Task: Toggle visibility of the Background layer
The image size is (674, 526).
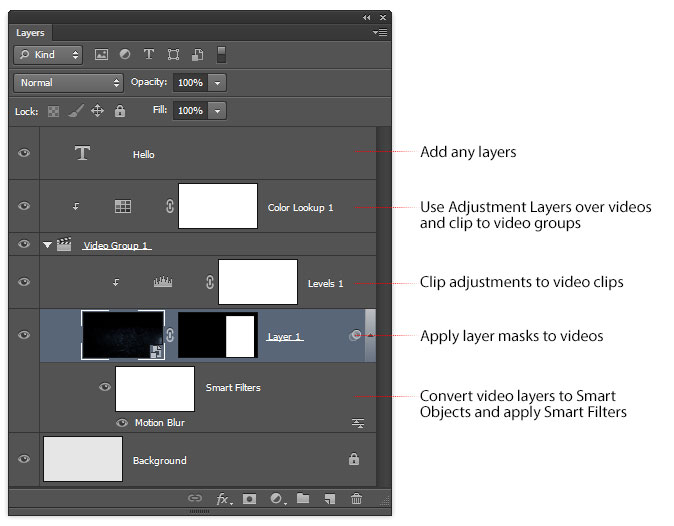Action: 24,459
